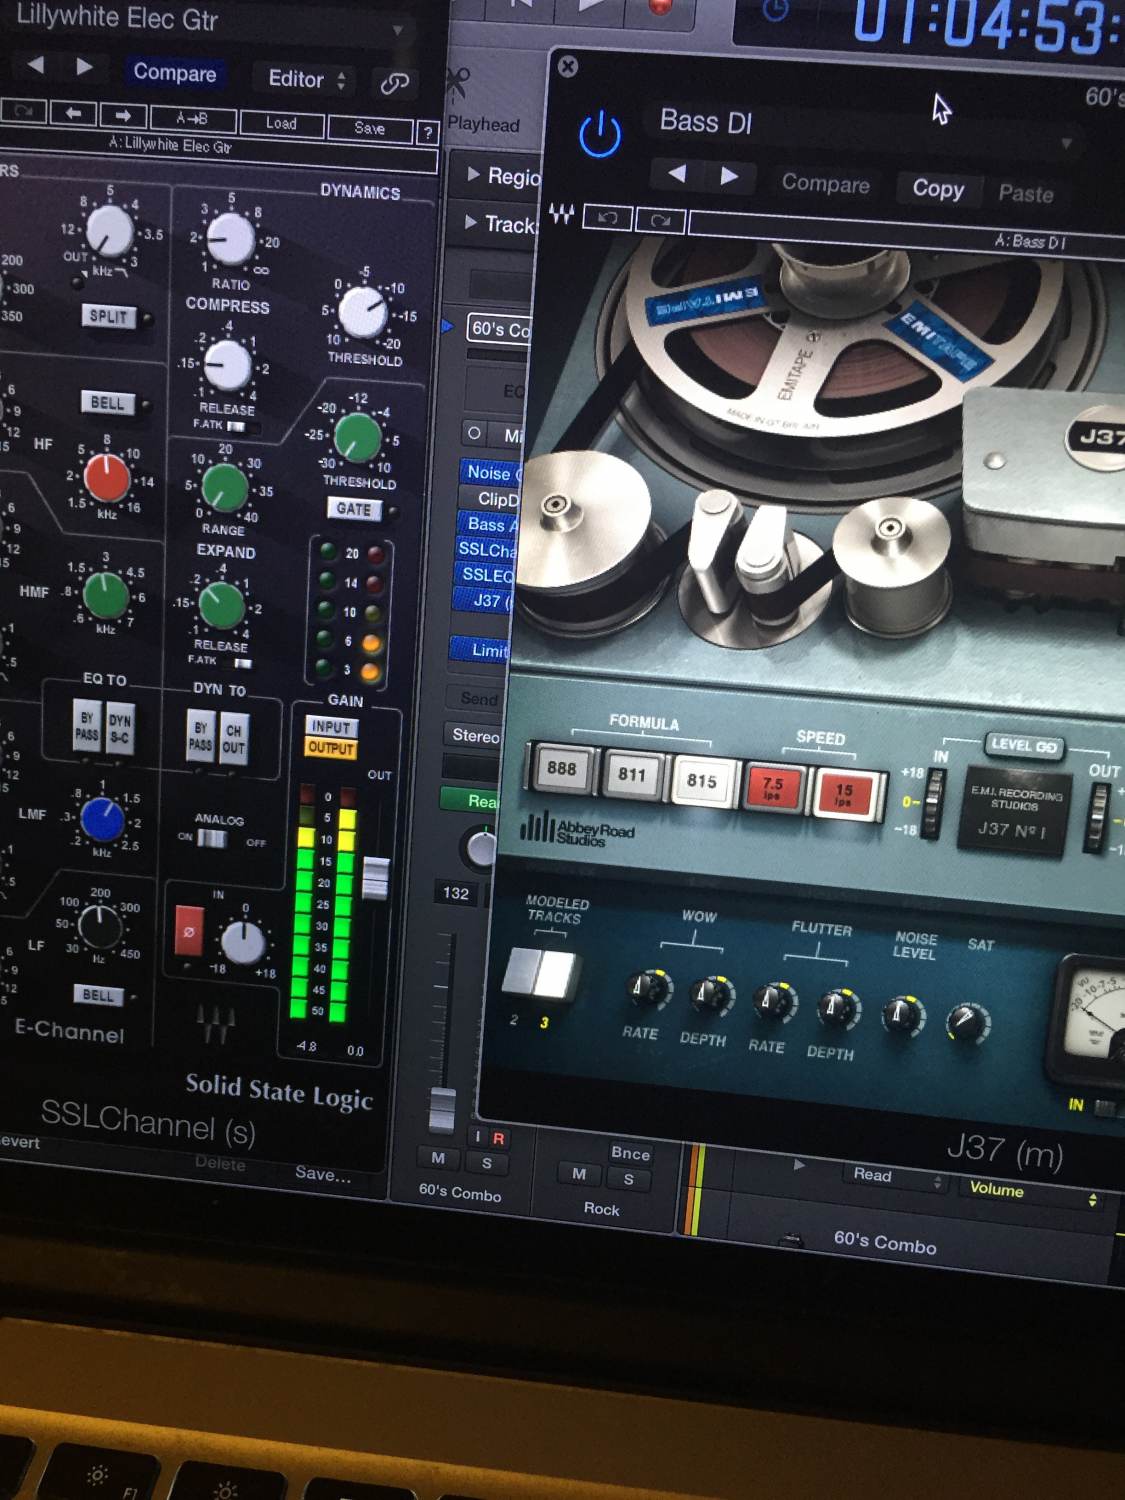Click the green gate THRESHOLD knob
1125x1500 pixels.
pos(357,437)
